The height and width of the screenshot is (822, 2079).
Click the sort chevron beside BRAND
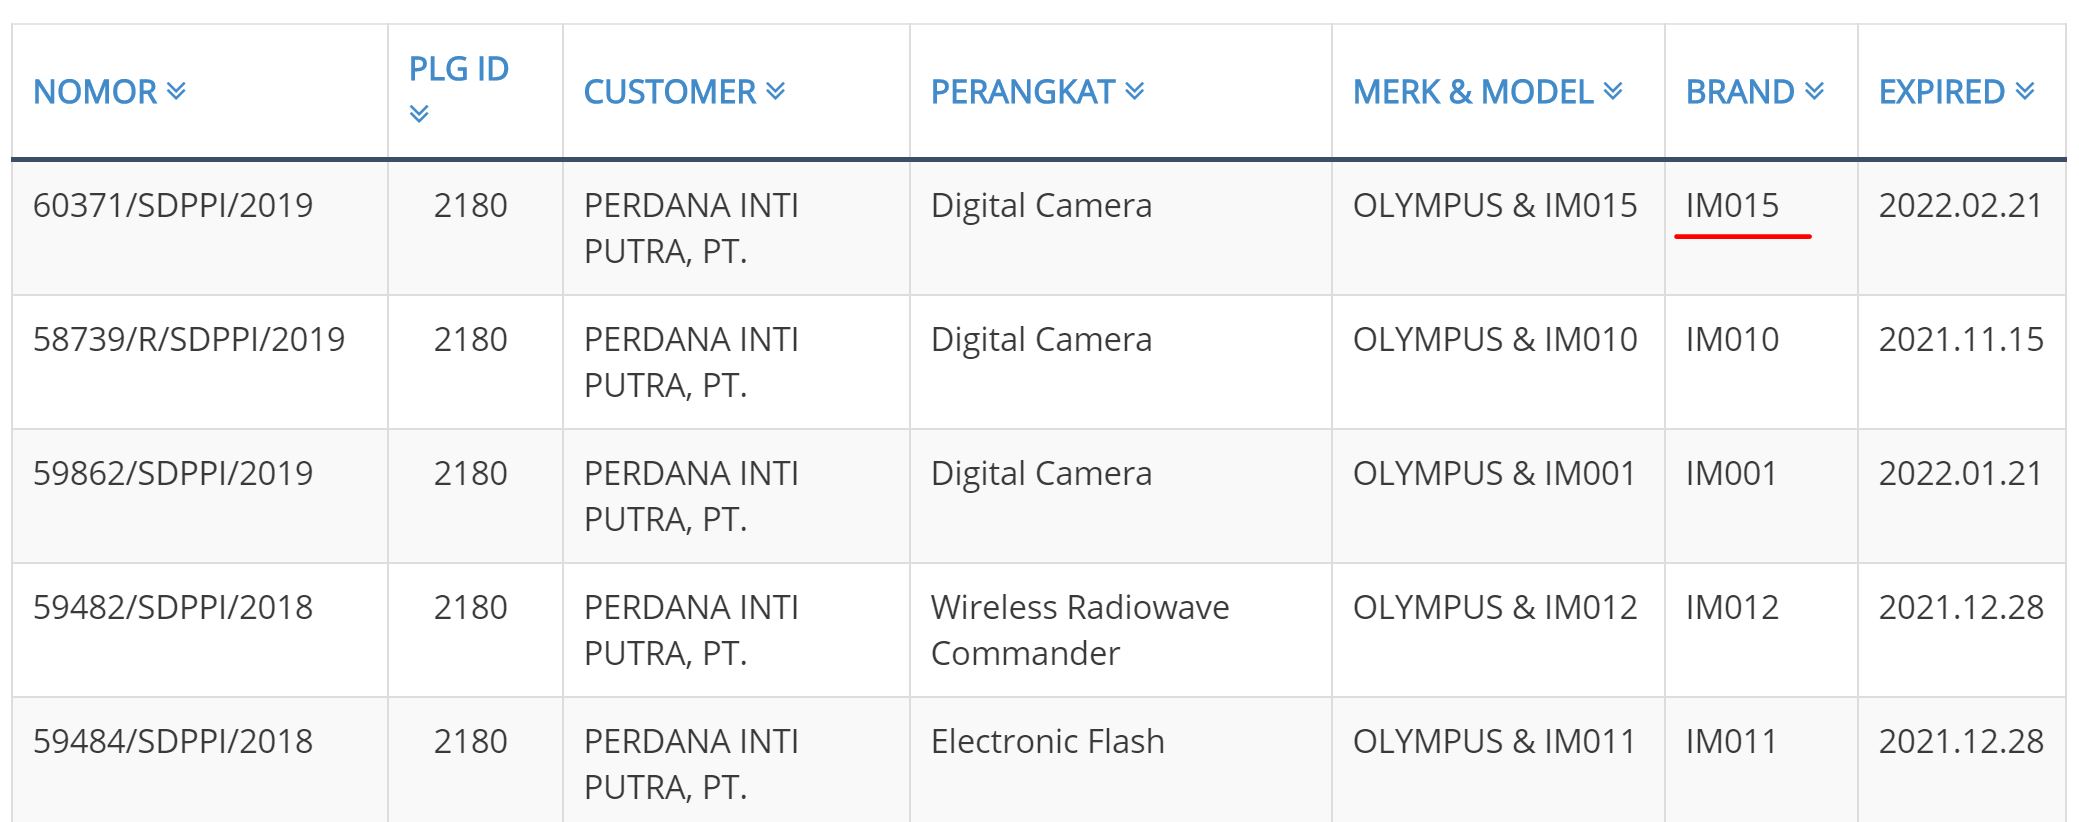1815,92
